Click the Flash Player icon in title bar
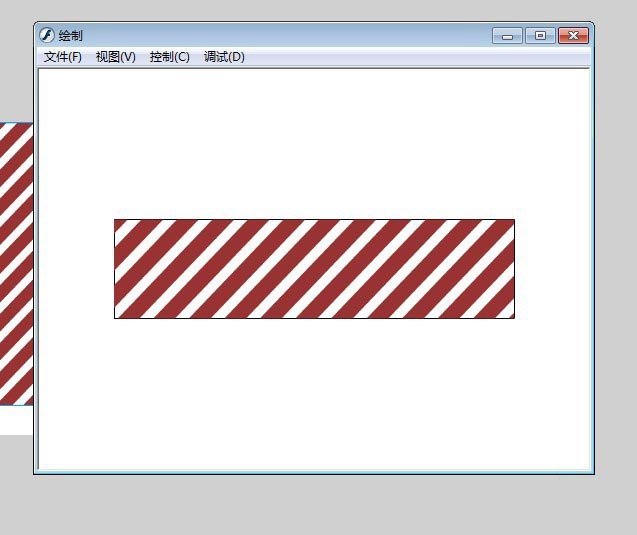This screenshot has height=535, width=637. pyautogui.click(x=47, y=35)
